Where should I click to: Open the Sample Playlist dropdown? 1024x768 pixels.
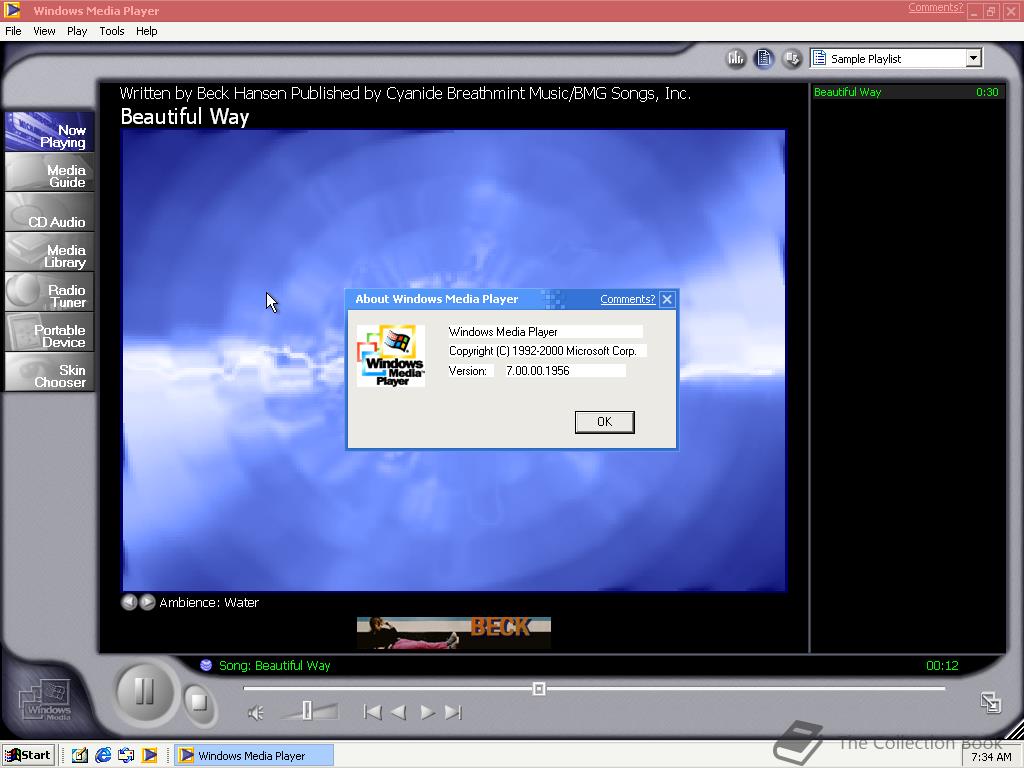click(973, 58)
